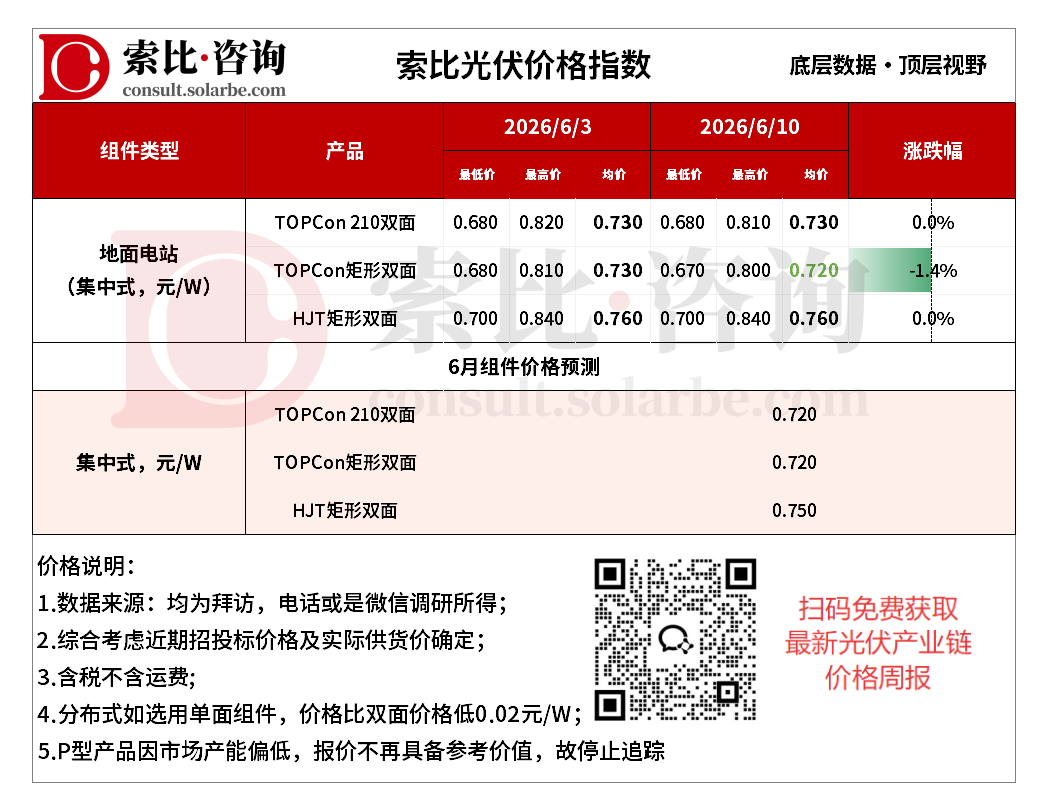Click the title 索比光伏价格指数

tap(523, 65)
